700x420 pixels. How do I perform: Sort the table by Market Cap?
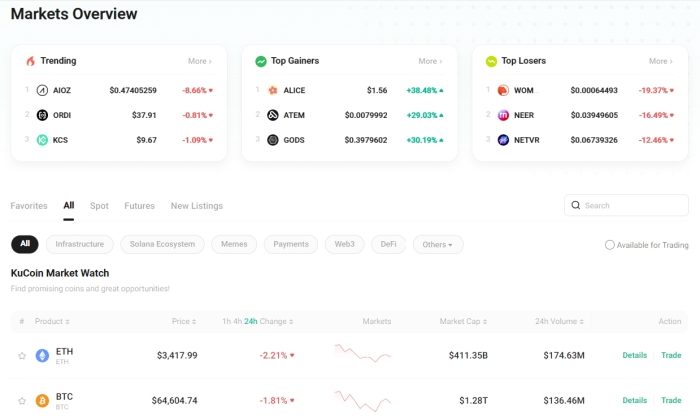(463, 322)
